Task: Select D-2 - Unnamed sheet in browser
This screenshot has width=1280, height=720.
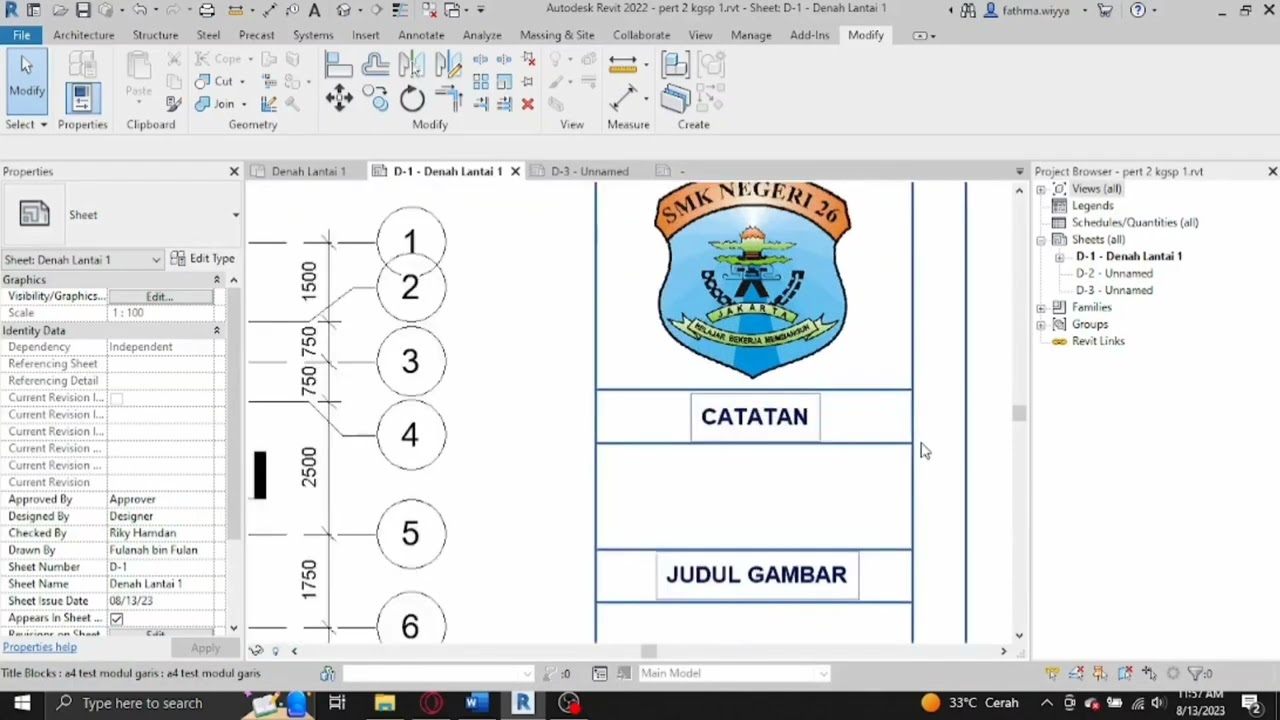Action: (x=1114, y=274)
